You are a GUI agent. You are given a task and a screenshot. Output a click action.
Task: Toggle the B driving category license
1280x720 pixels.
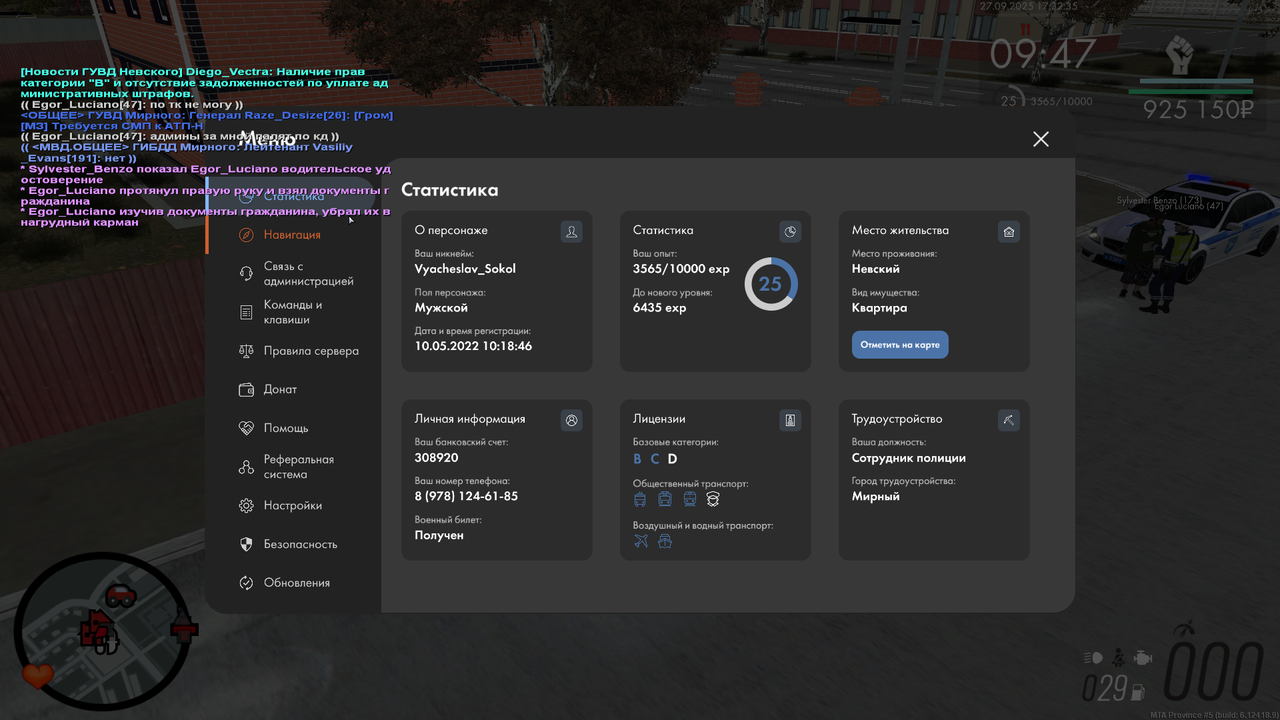coord(637,458)
